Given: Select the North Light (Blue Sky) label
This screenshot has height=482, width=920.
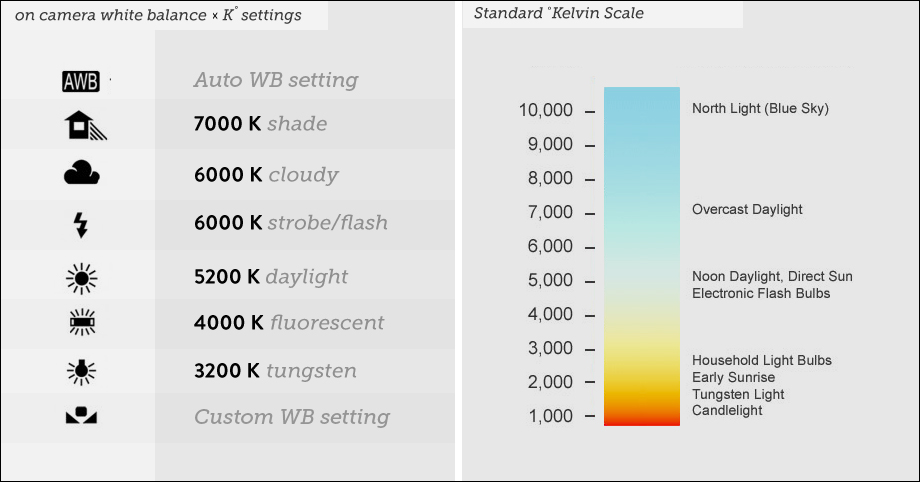Looking at the screenshot, I should coord(760,108).
